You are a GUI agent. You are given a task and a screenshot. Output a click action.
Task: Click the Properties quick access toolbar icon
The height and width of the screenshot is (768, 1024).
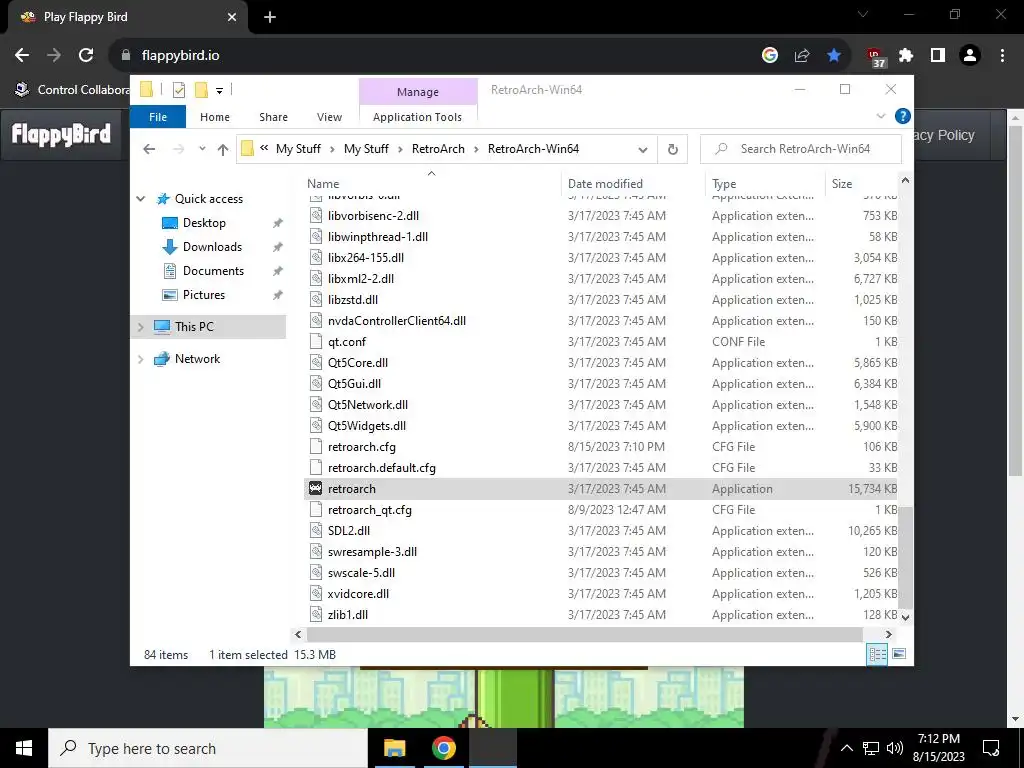(x=178, y=90)
